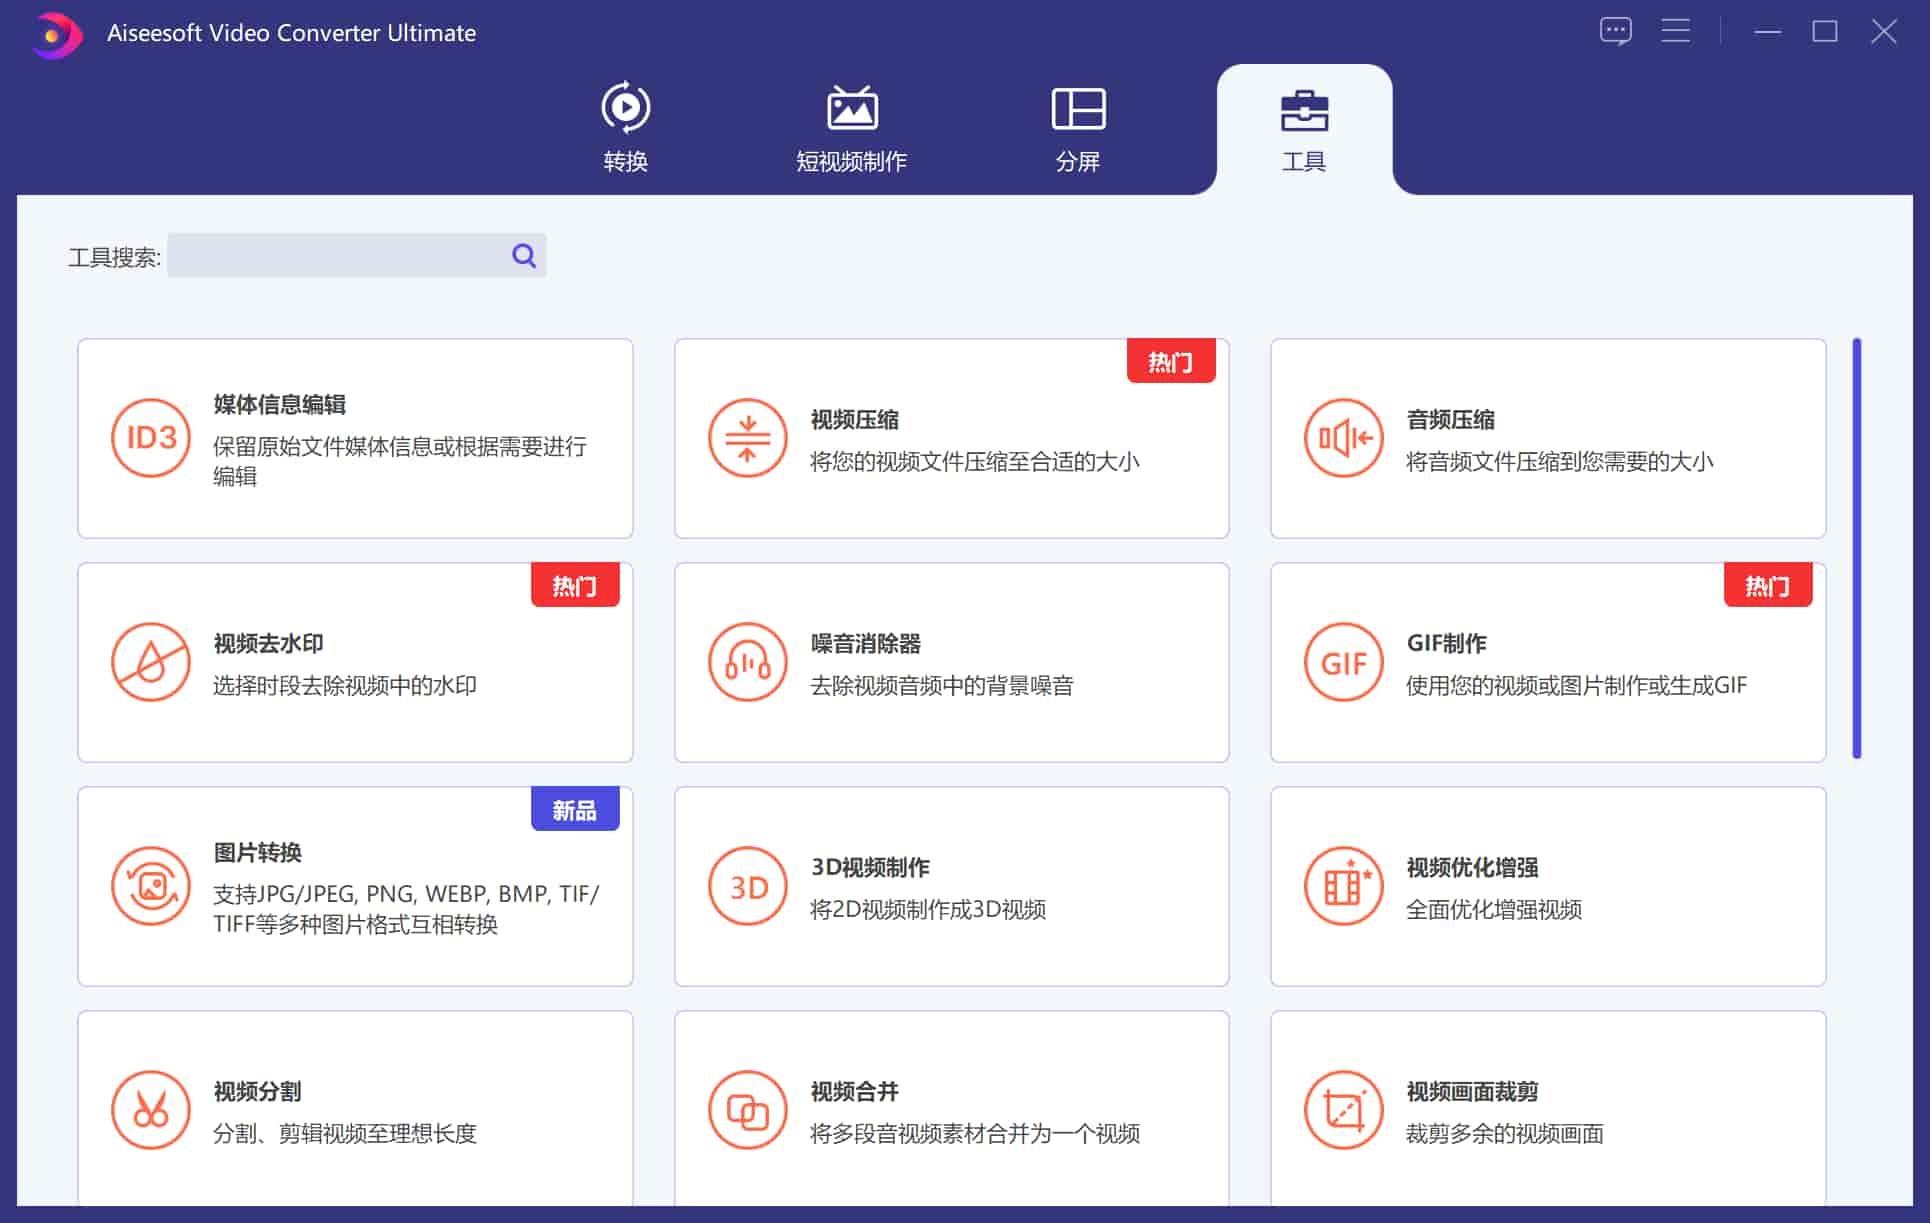This screenshot has height=1223, width=1930.
Task: Click description 选择时段去除视频中的水印
Action: (345, 685)
